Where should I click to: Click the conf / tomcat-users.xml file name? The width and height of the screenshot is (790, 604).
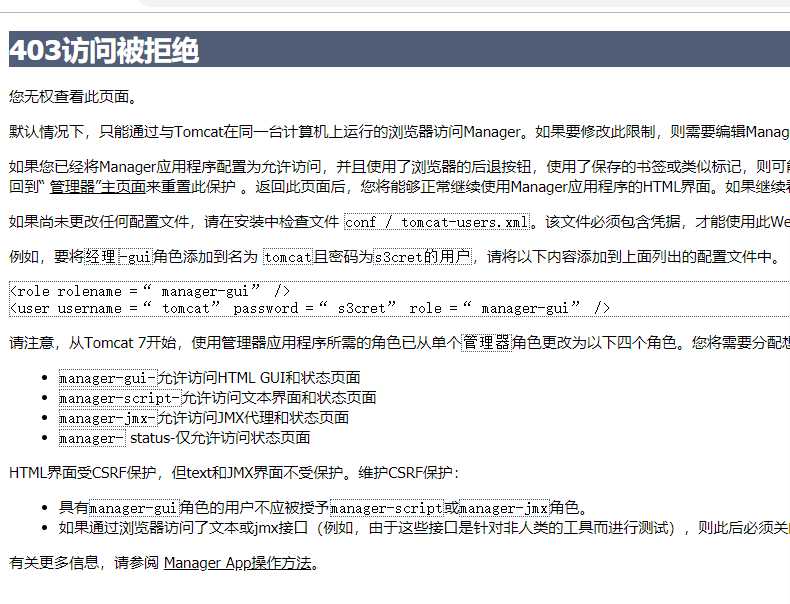tap(437, 222)
